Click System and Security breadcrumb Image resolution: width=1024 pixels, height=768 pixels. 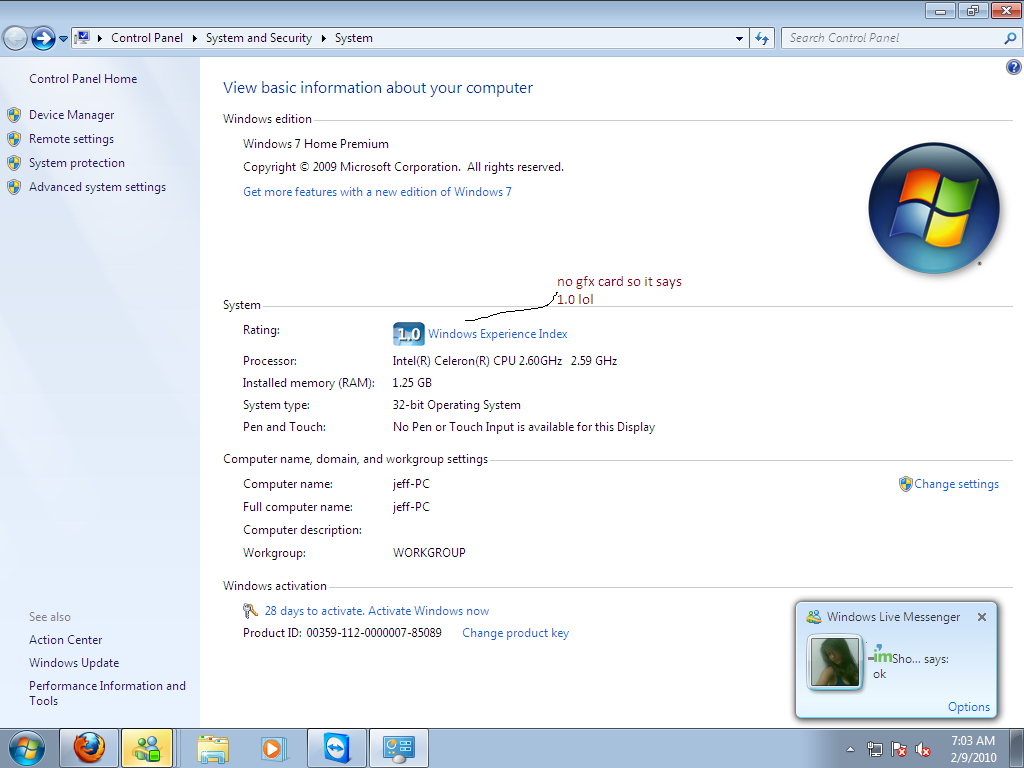[258, 38]
